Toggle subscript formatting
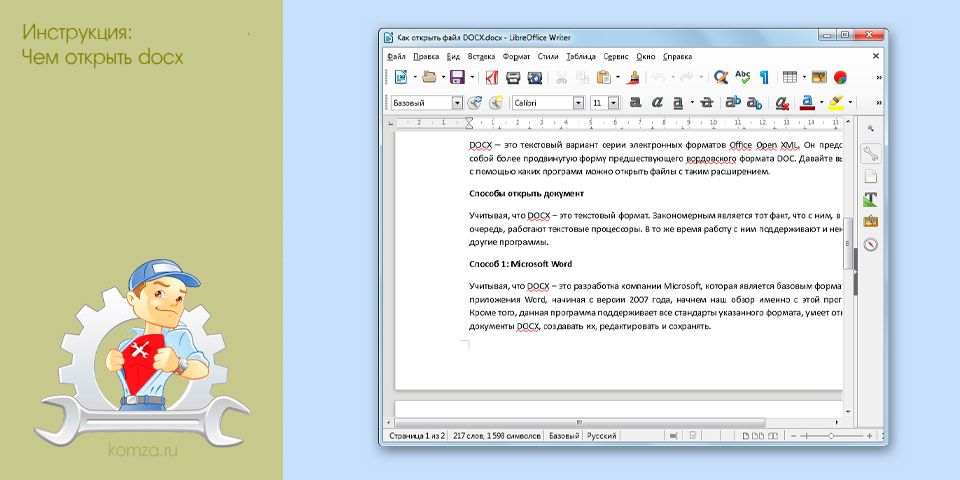The width and height of the screenshot is (960, 480). (x=754, y=103)
